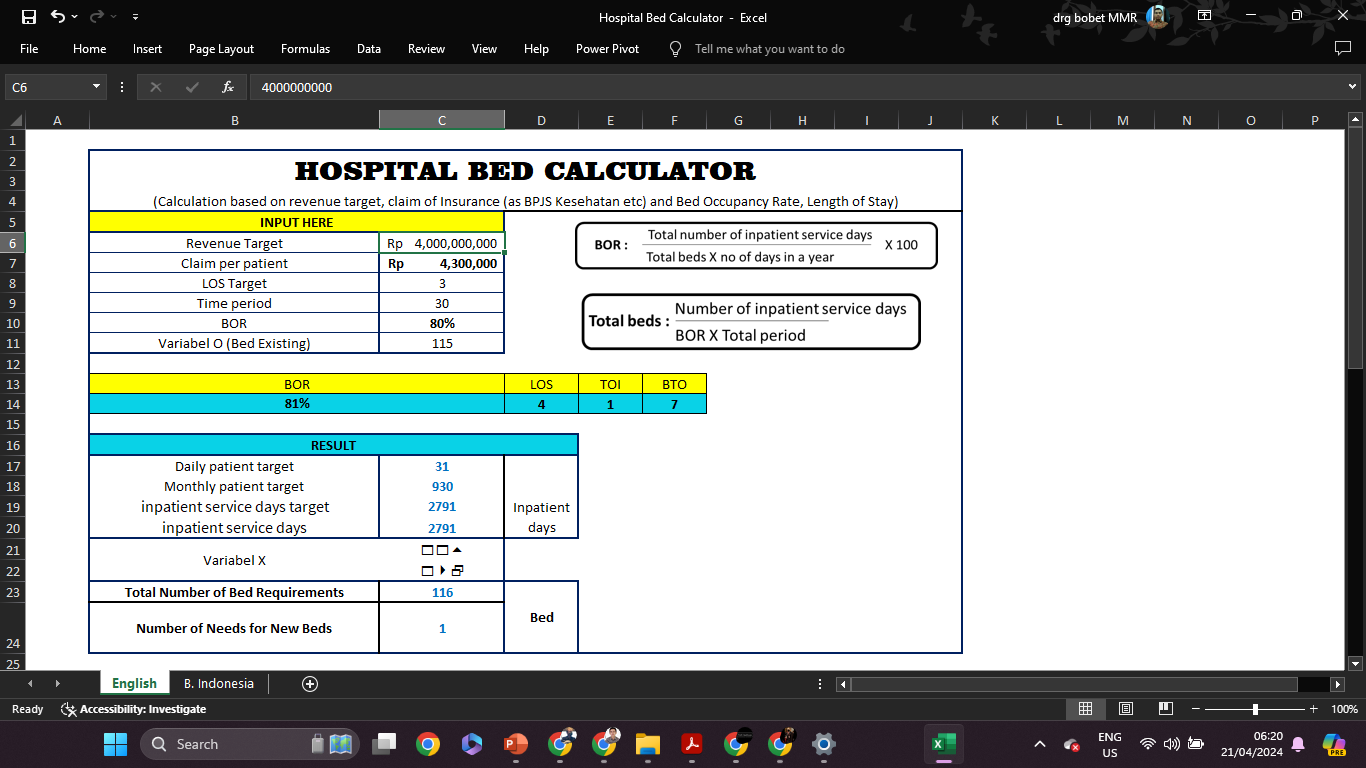Undo the last action

click(57, 17)
